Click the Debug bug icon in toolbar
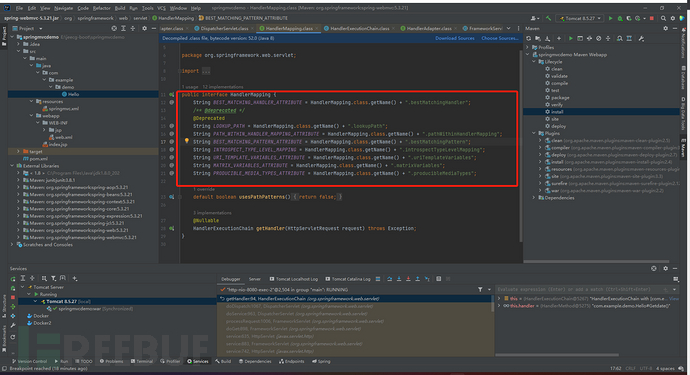This screenshot has height=375, width=690. (620, 18)
